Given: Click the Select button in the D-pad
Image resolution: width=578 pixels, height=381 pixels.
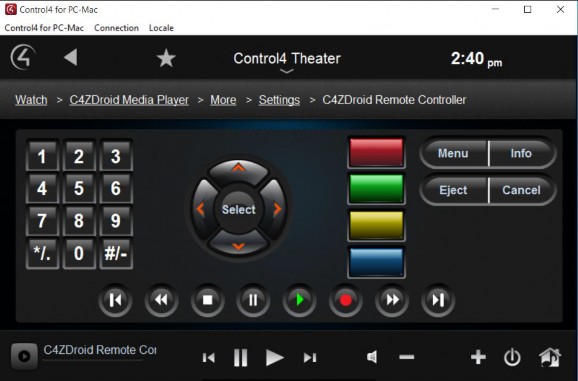Looking at the screenshot, I should [238, 210].
